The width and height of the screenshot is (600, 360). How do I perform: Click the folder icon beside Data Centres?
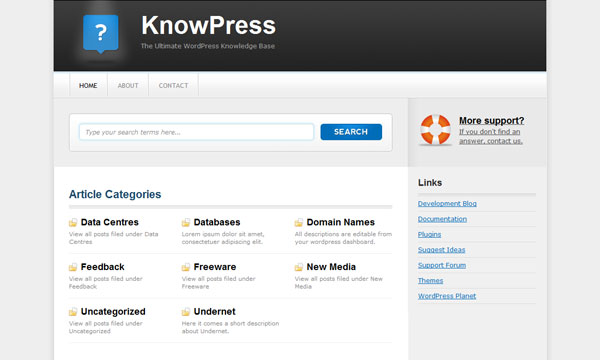click(x=73, y=222)
